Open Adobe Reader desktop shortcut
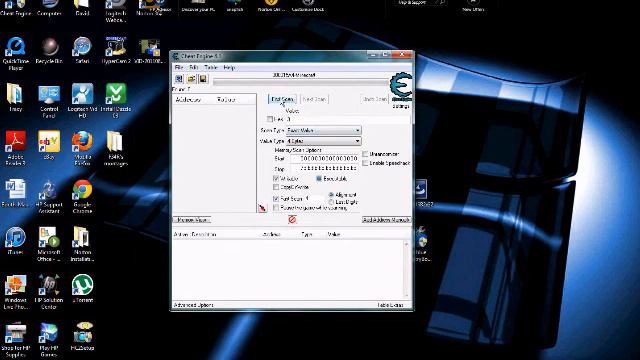Image resolution: width=640 pixels, height=360 pixels. [x=16, y=149]
